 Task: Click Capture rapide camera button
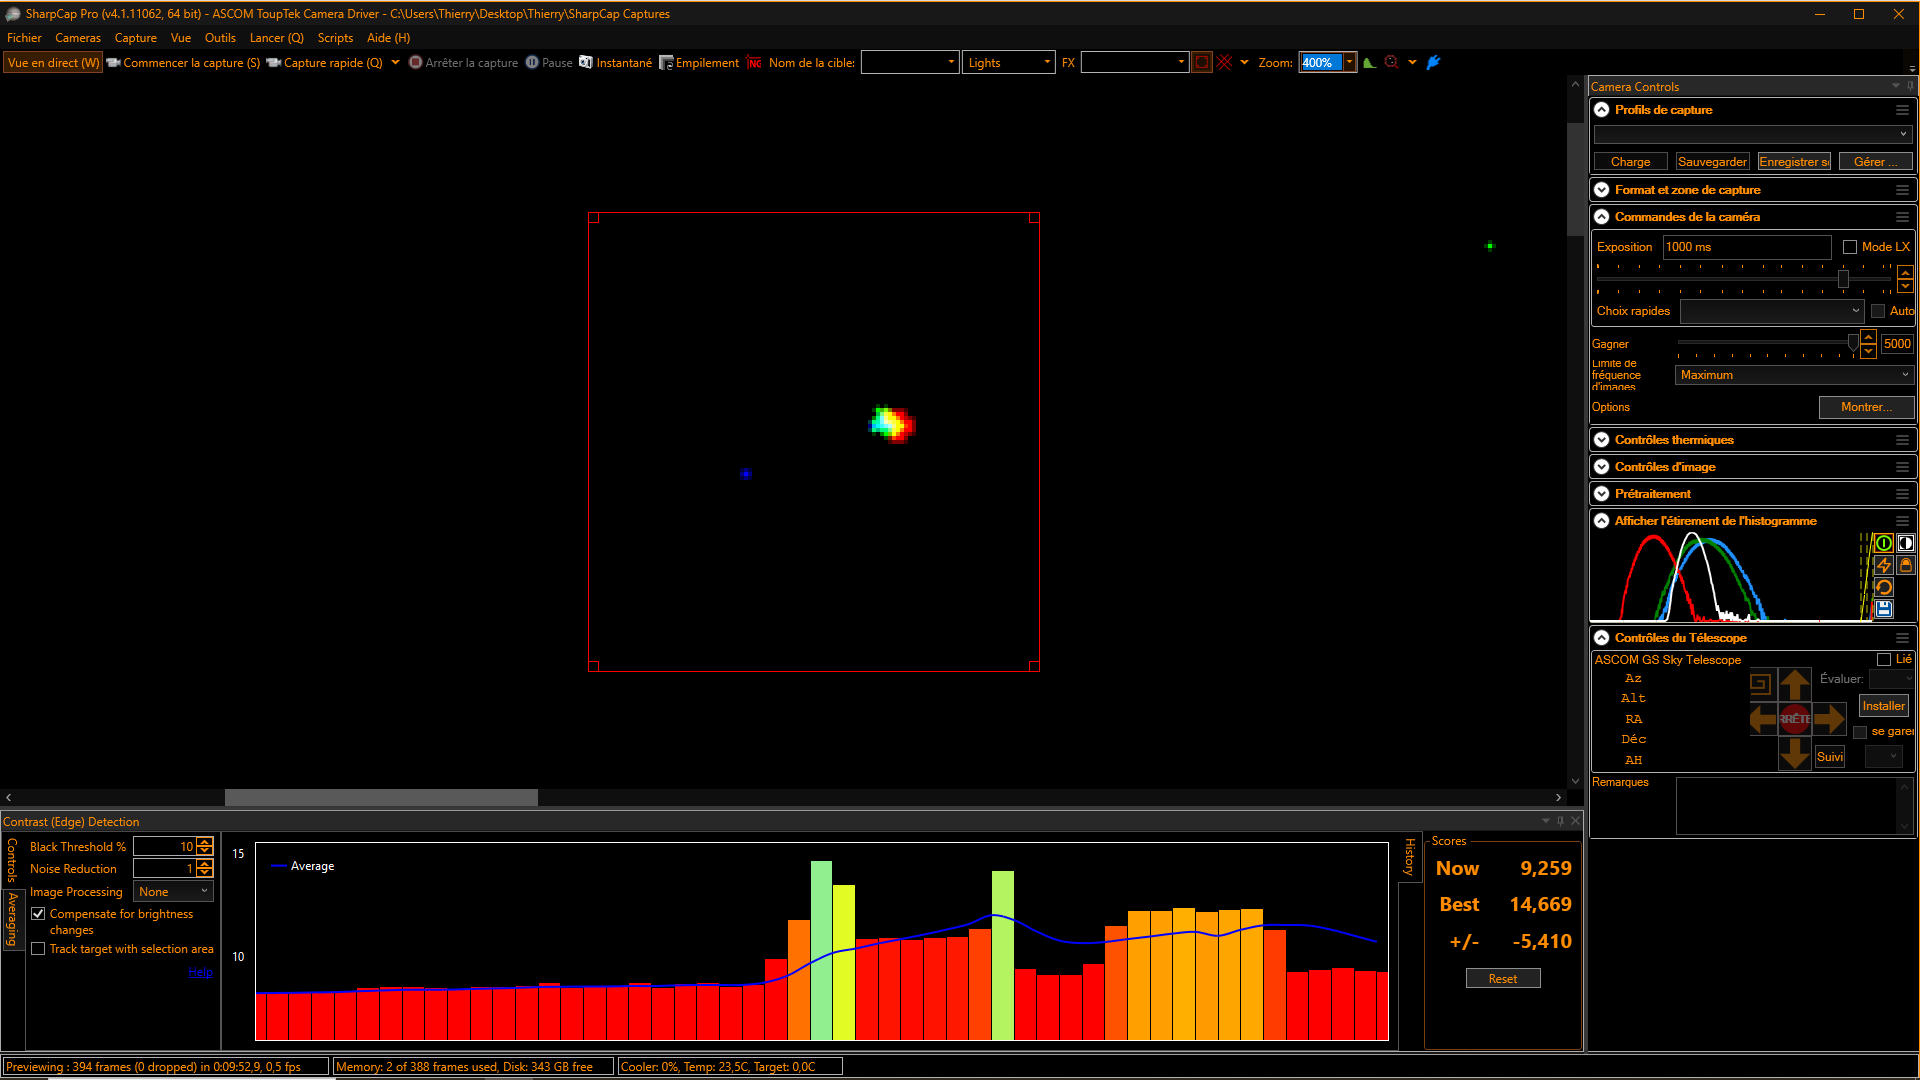[x=324, y=62]
